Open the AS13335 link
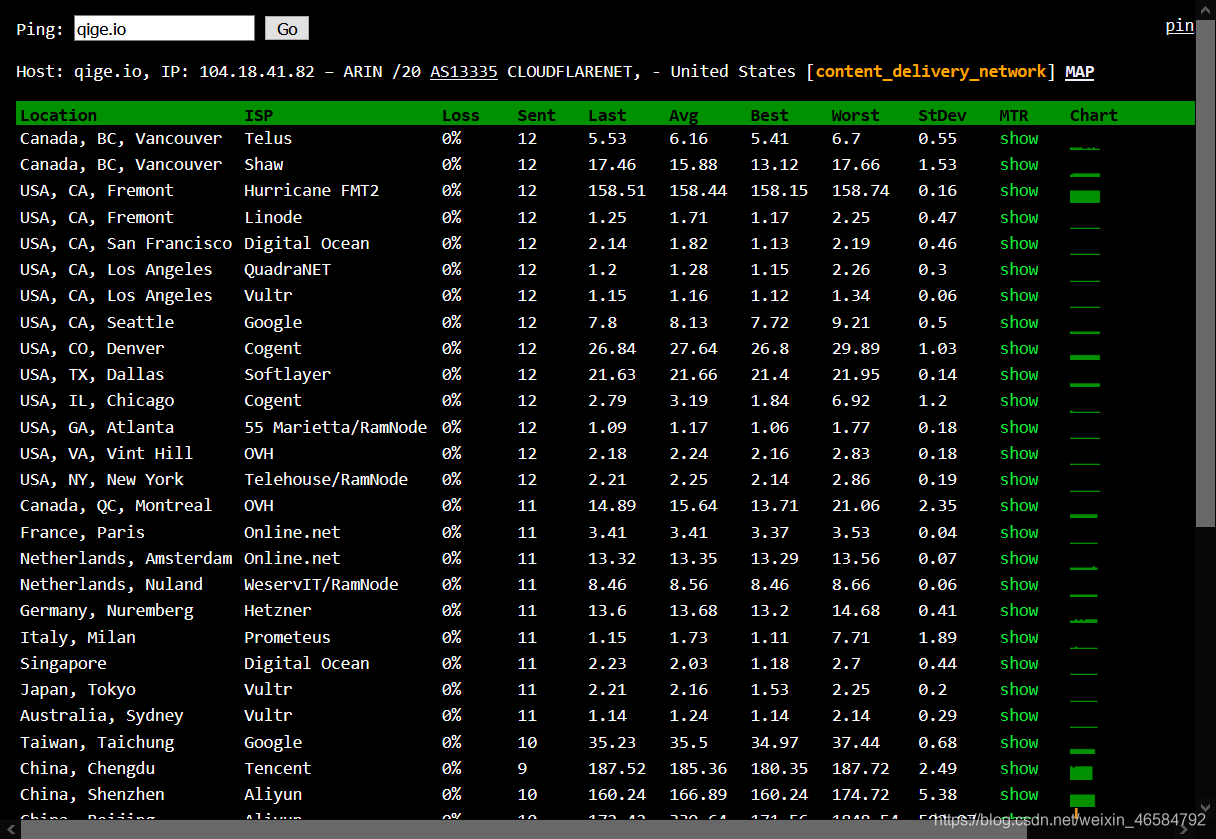Screen dimensions: 1216x839 [x=464, y=72]
